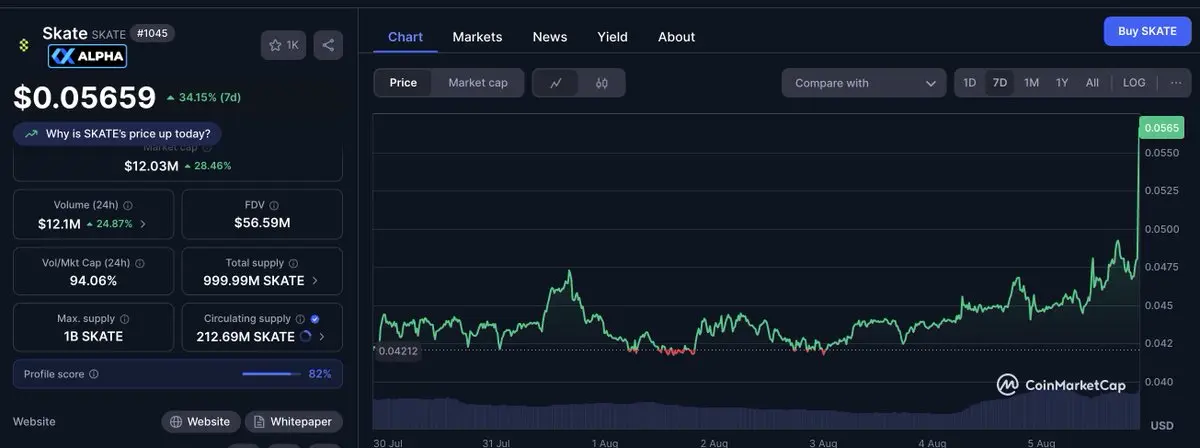Image resolution: width=1200 pixels, height=448 pixels.
Task: Click the 94.06% Vol/Mkt Cap value
Action: [93, 280]
